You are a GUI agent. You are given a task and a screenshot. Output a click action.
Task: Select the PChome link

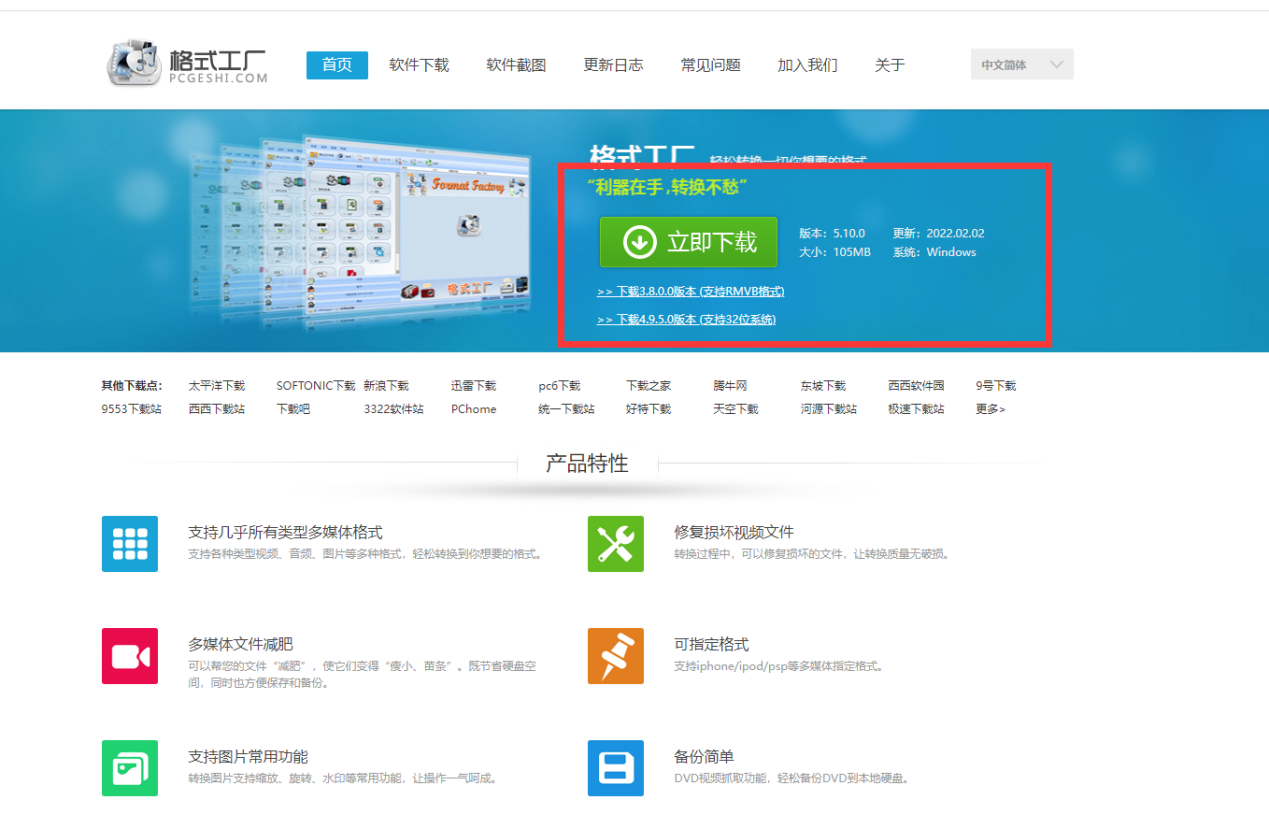[473, 409]
